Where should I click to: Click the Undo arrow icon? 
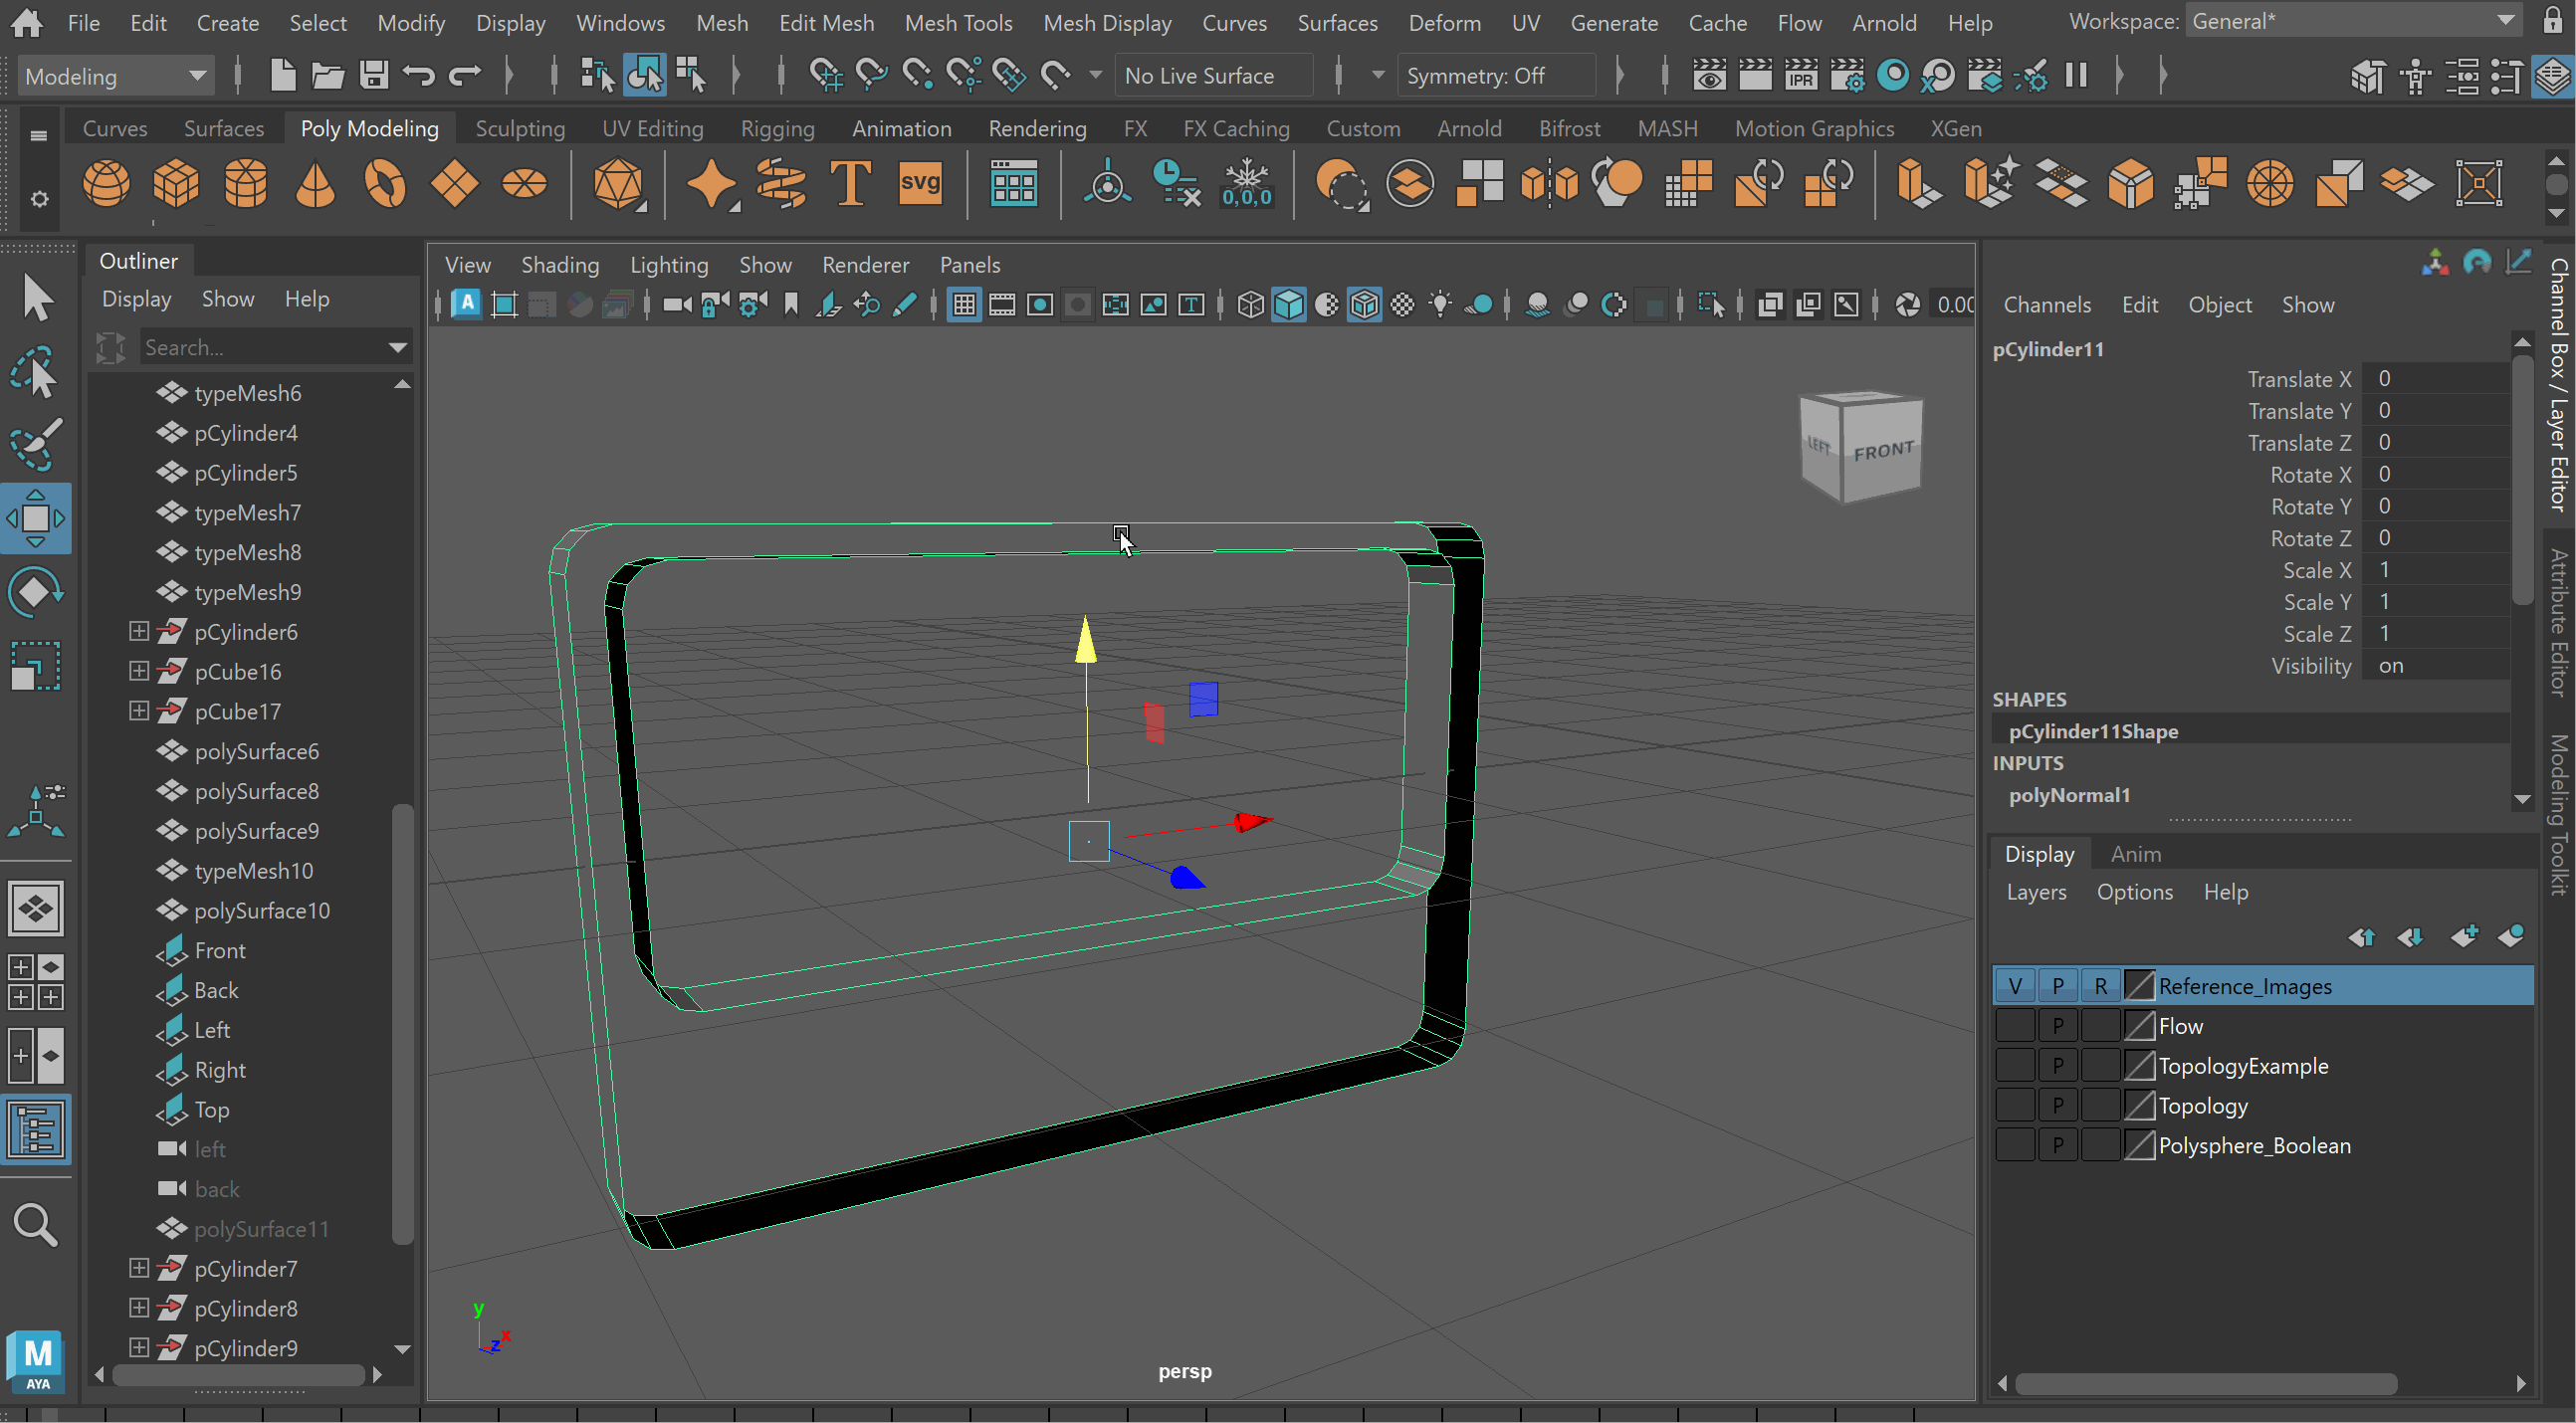coord(419,76)
